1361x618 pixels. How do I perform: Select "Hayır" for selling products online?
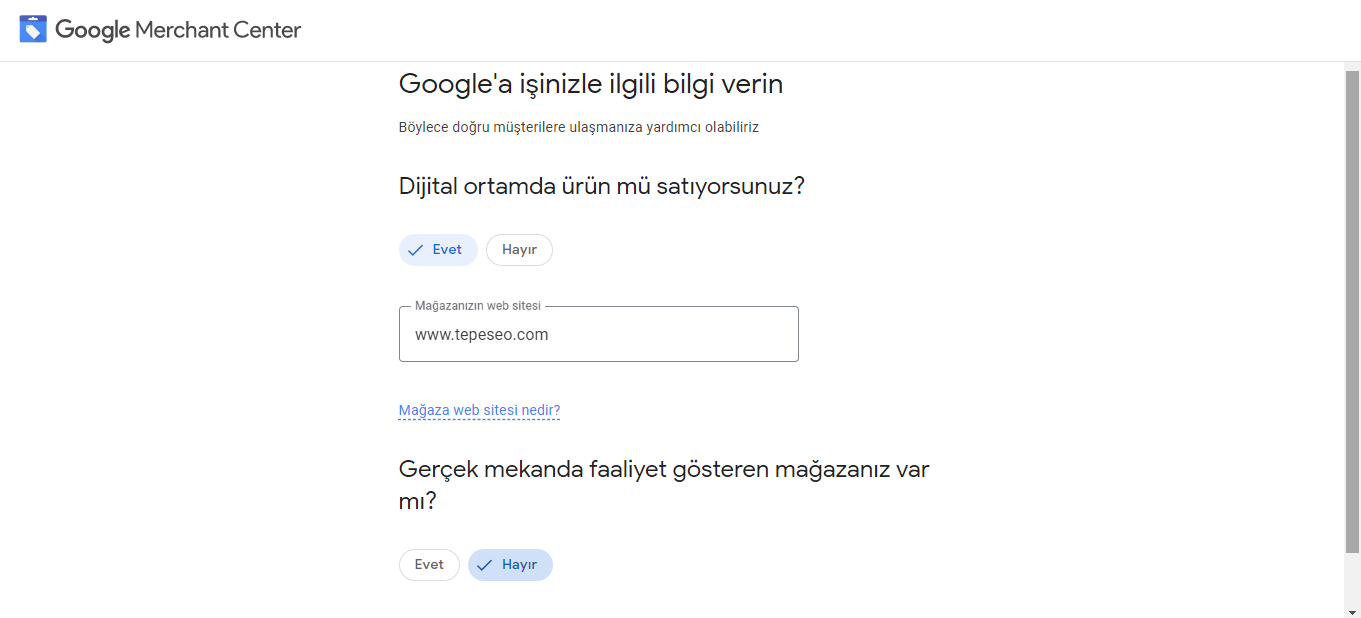pyautogui.click(x=519, y=250)
